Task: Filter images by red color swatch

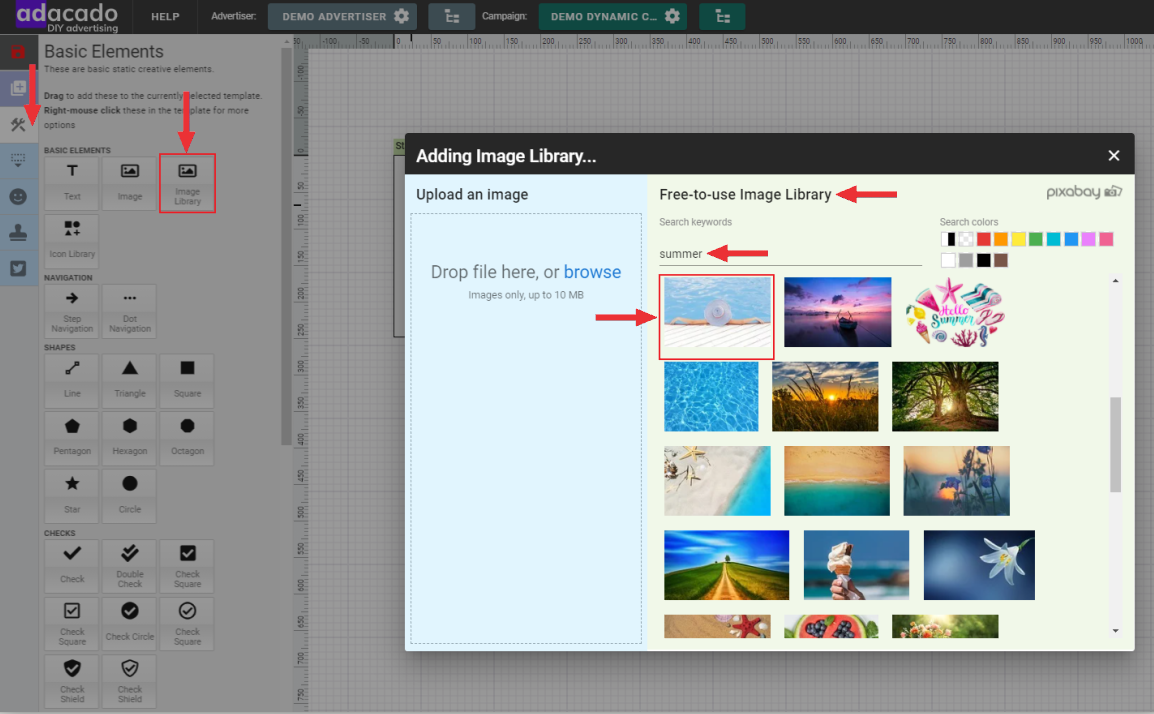Action: coord(983,239)
